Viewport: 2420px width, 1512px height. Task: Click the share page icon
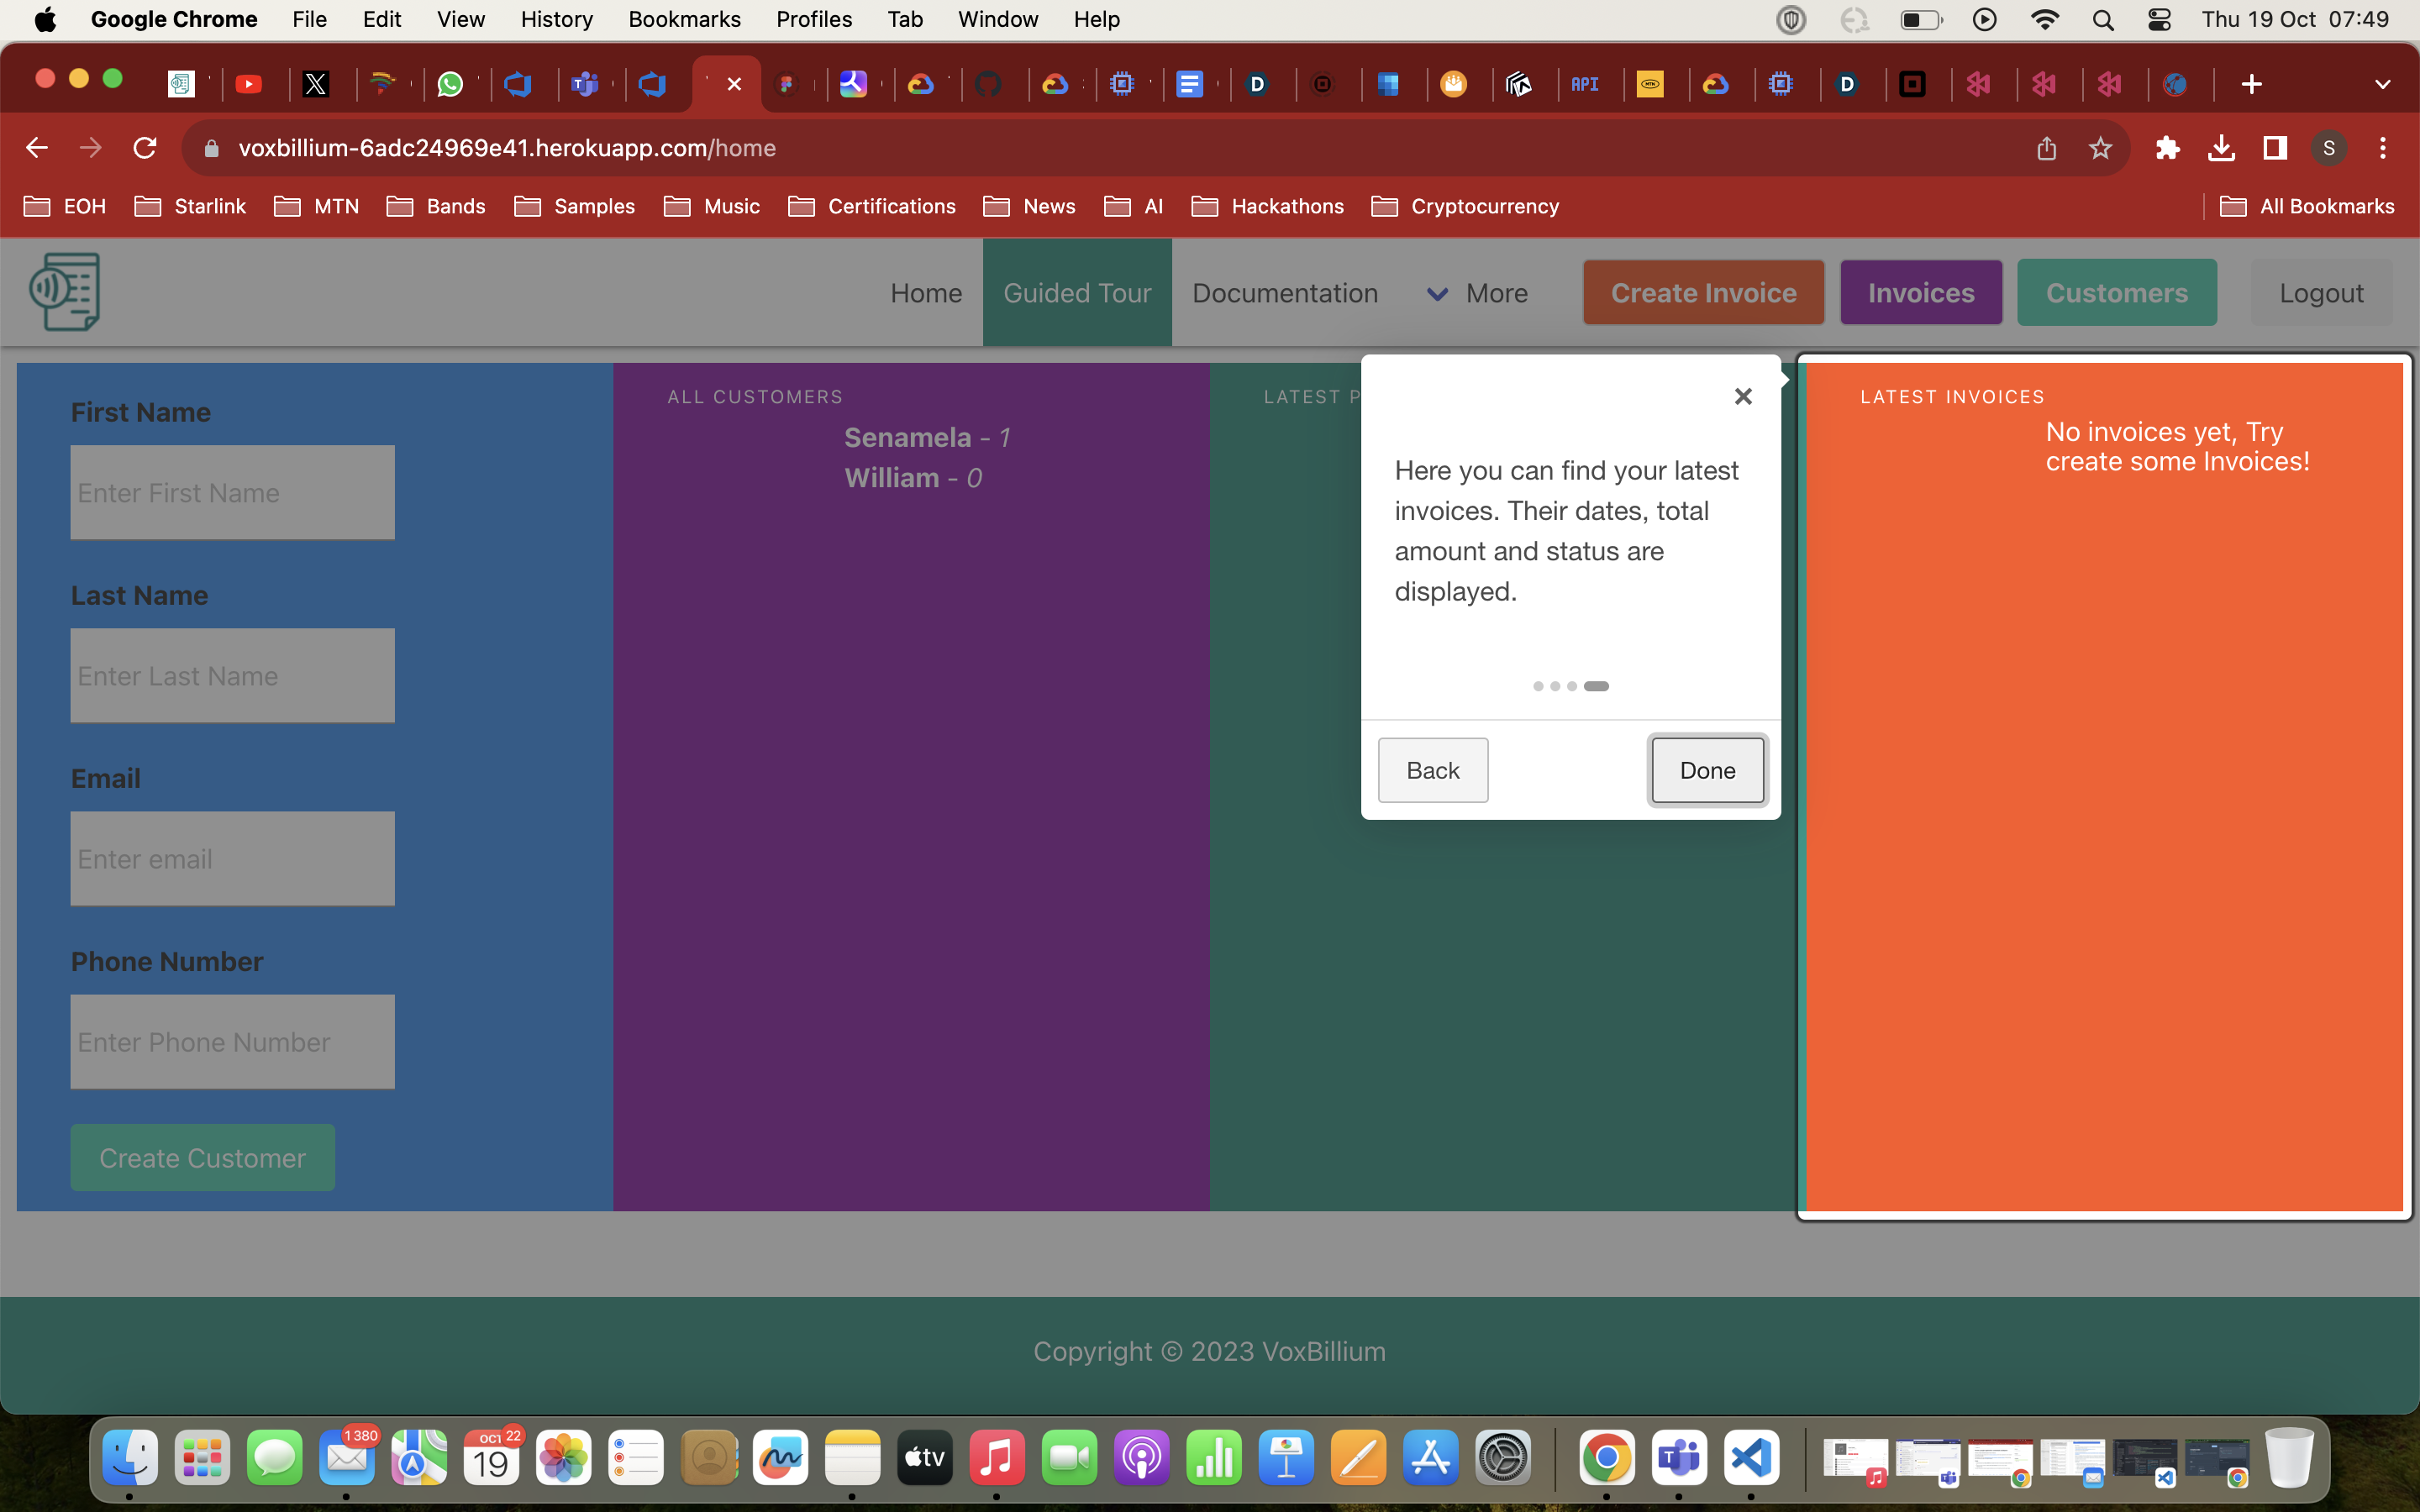click(x=2046, y=148)
